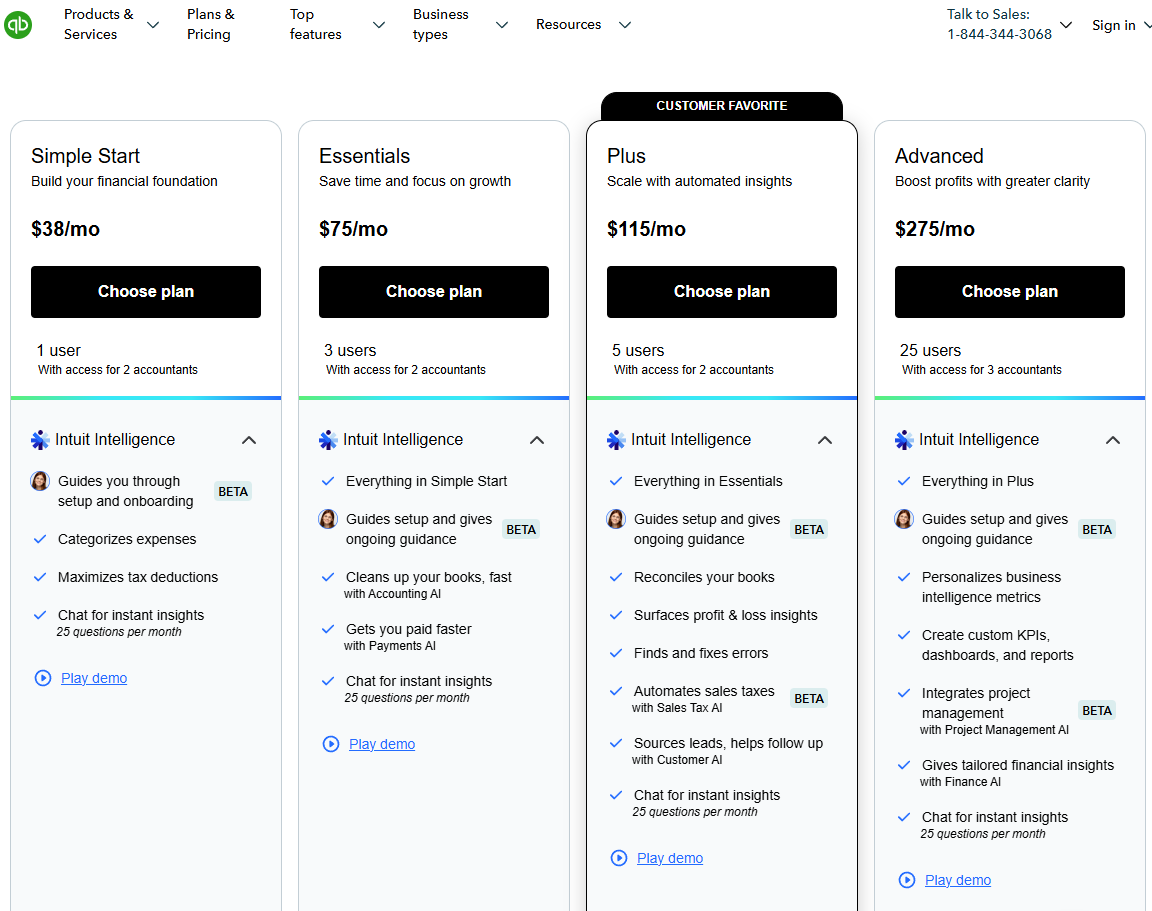The image size is (1152, 911).
Task: Click "Cleans up your books, fast" text
Action: tap(428, 577)
